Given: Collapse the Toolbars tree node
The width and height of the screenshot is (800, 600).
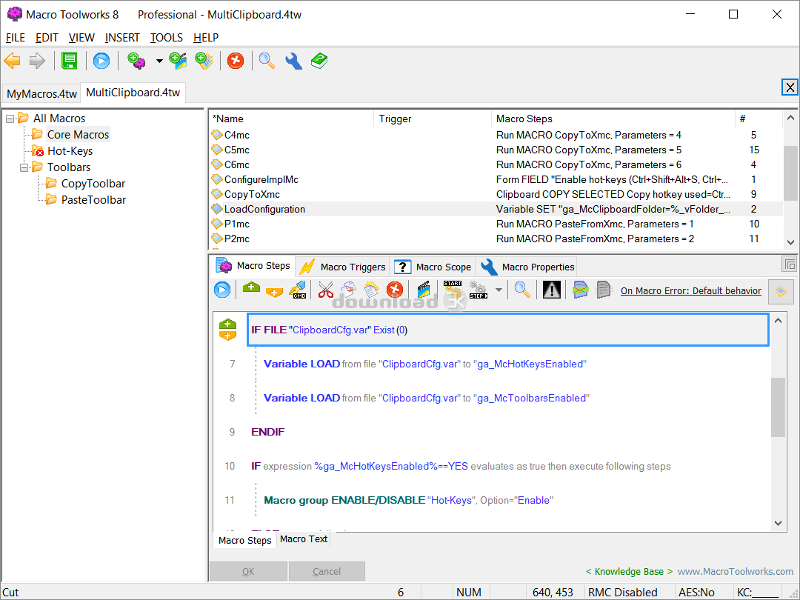Looking at the screenshot, I should (23, 168).
